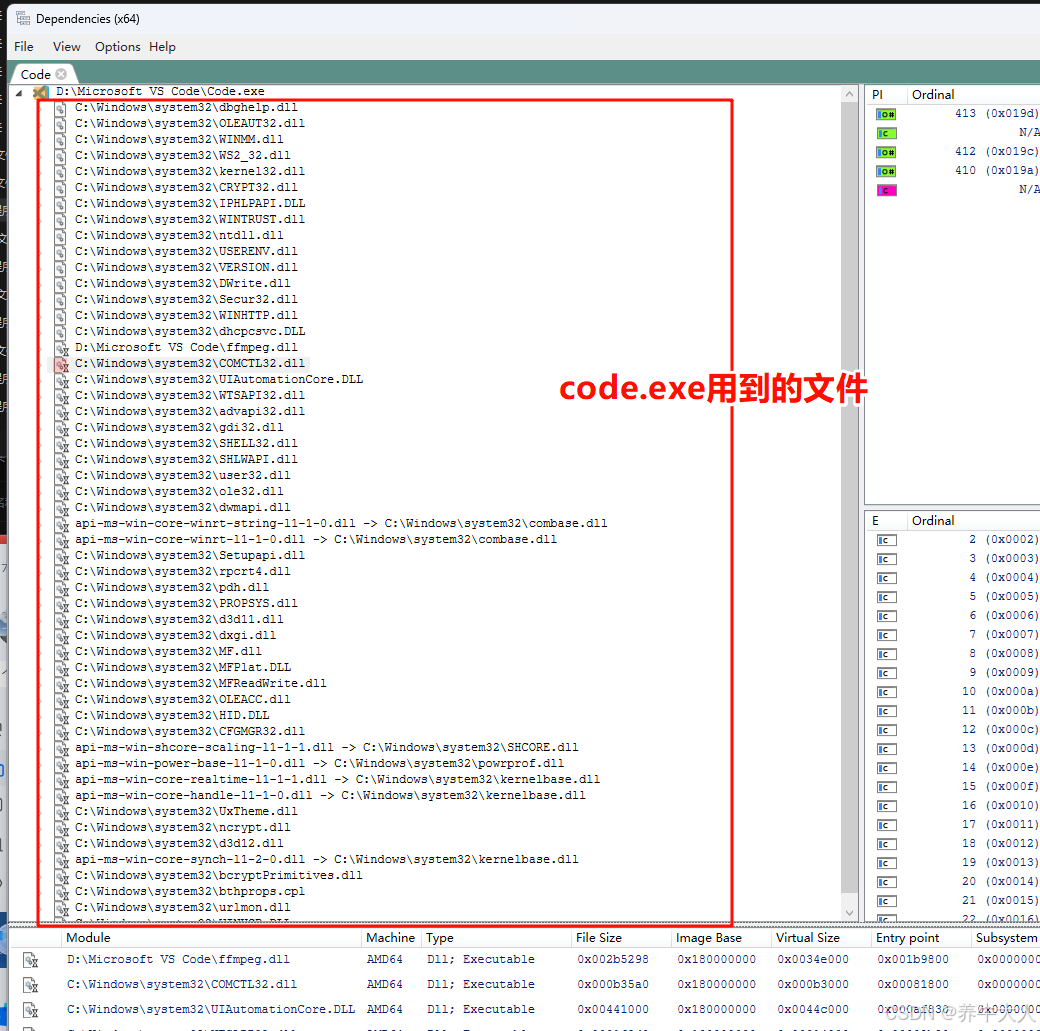The image size is (1040, 1031).
Task: Click the gdi32.dll module icon
Action: pos(62,428)
